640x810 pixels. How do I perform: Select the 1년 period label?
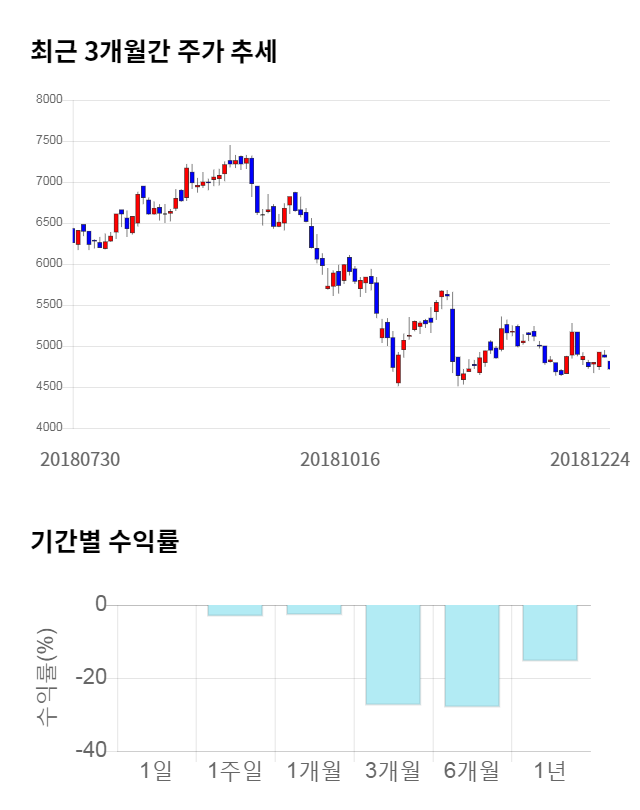click(x=550, y=771)
